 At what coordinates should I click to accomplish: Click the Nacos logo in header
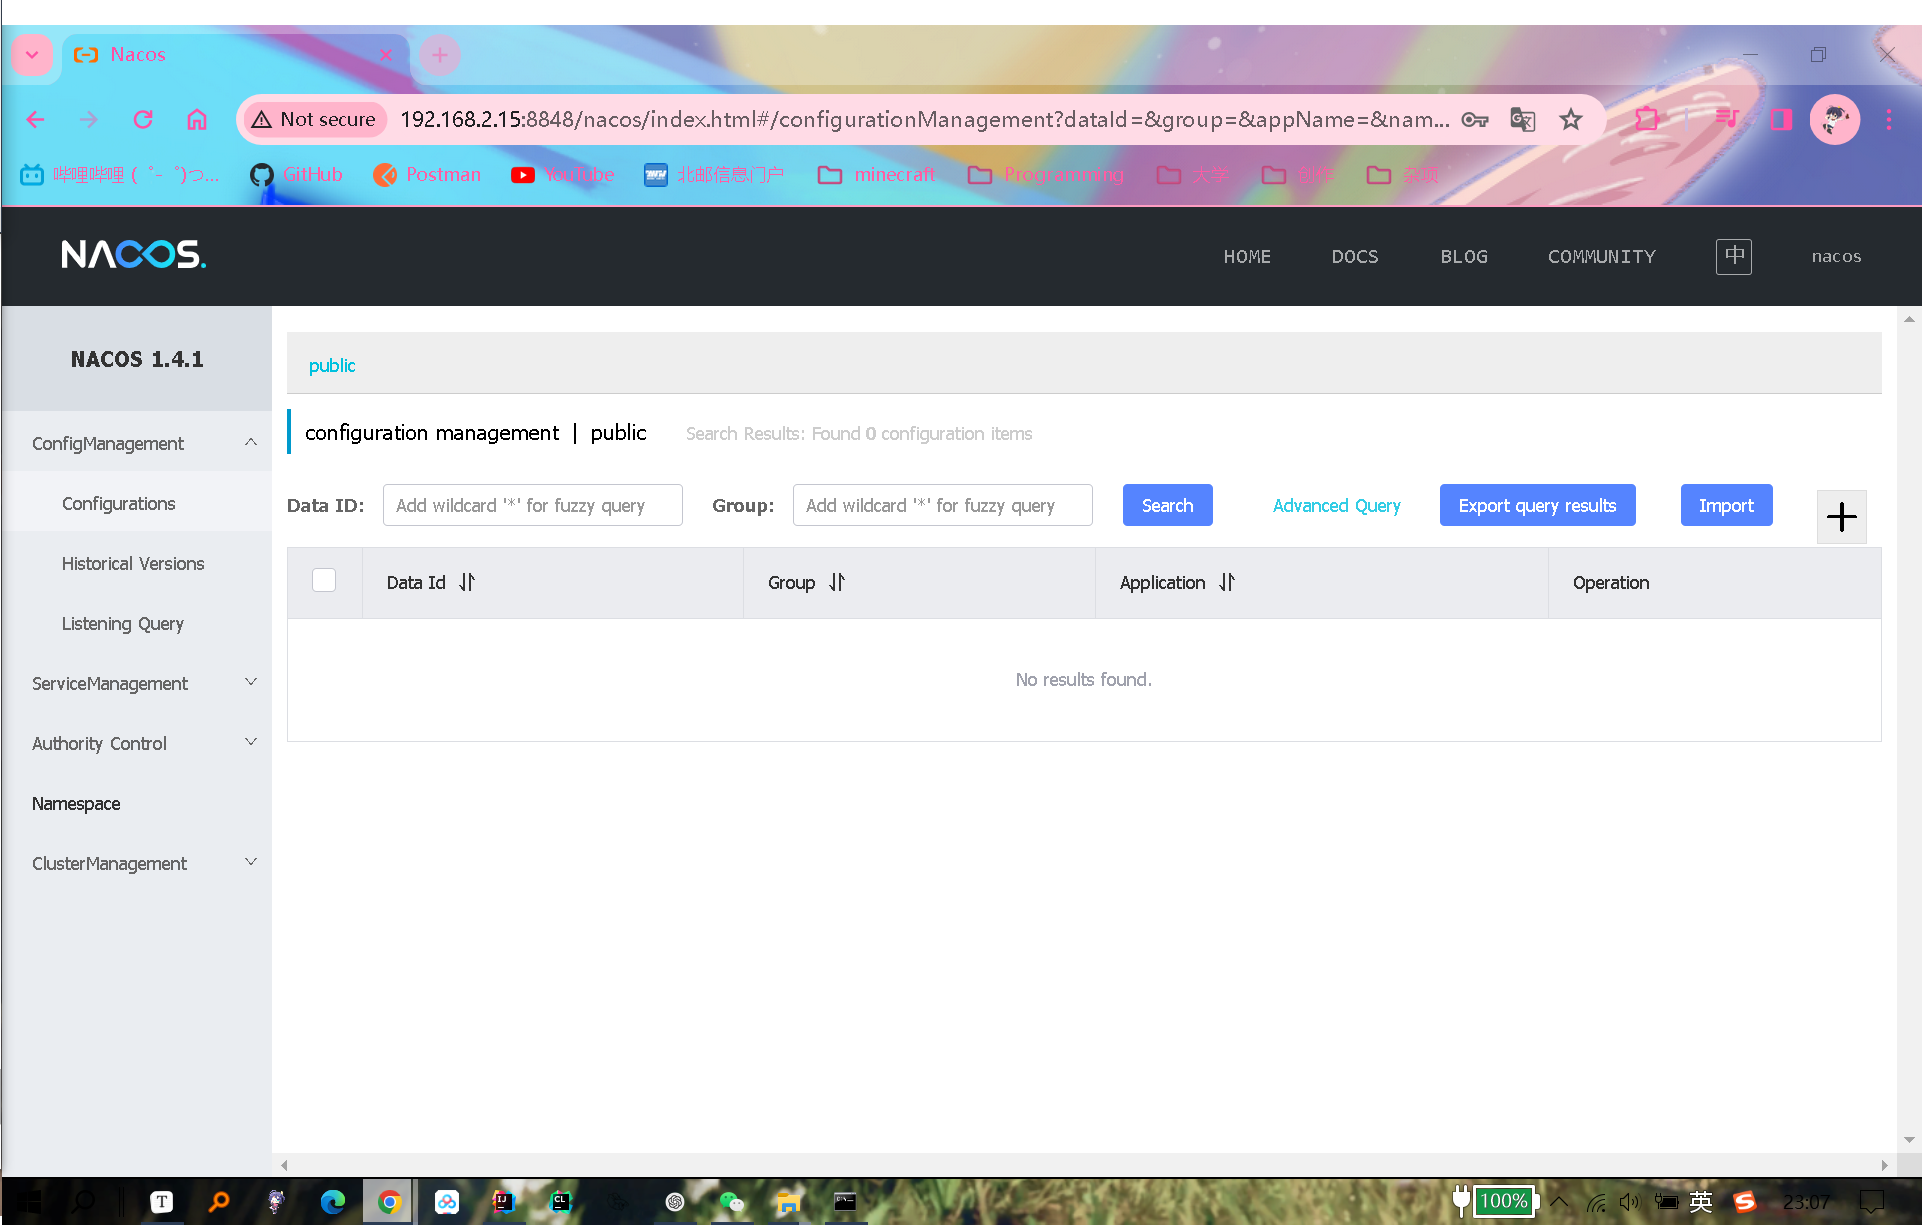[134, 255]
